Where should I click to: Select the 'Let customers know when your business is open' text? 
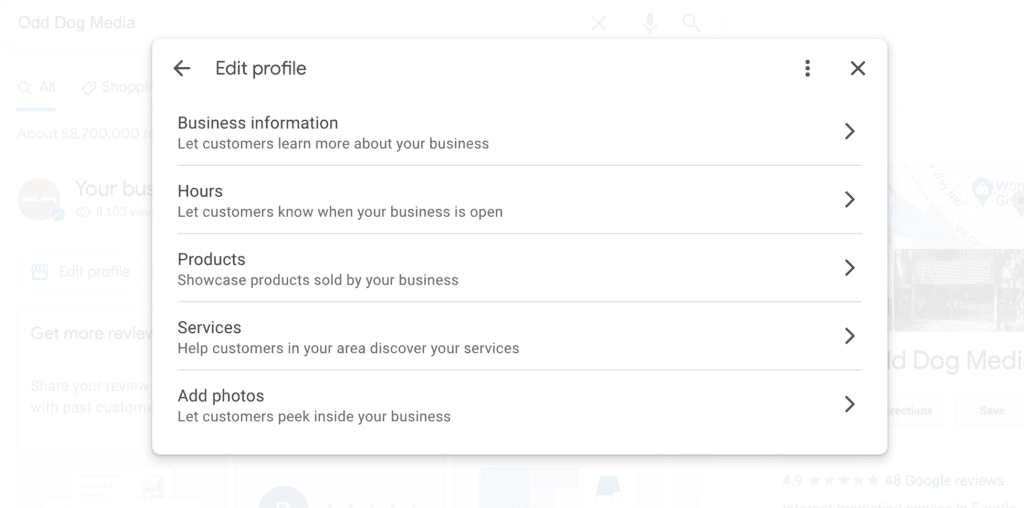340,212
